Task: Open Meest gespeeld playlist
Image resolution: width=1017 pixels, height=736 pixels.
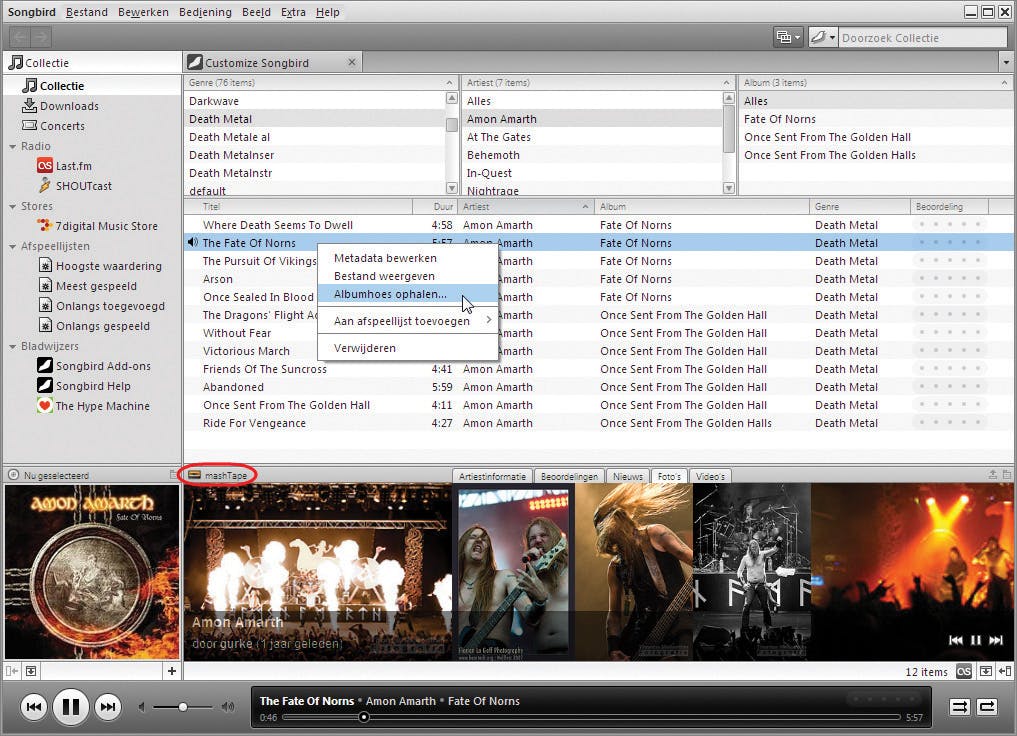Action: click(88, 286)
